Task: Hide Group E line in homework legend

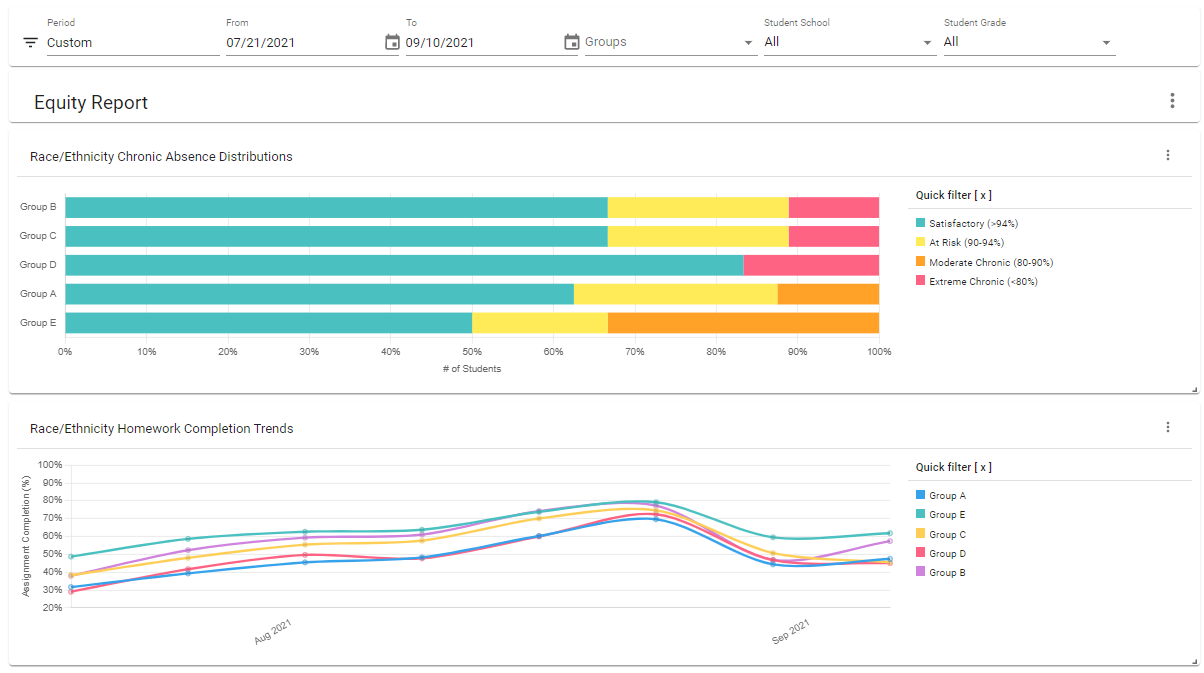Action: [947, 515]
